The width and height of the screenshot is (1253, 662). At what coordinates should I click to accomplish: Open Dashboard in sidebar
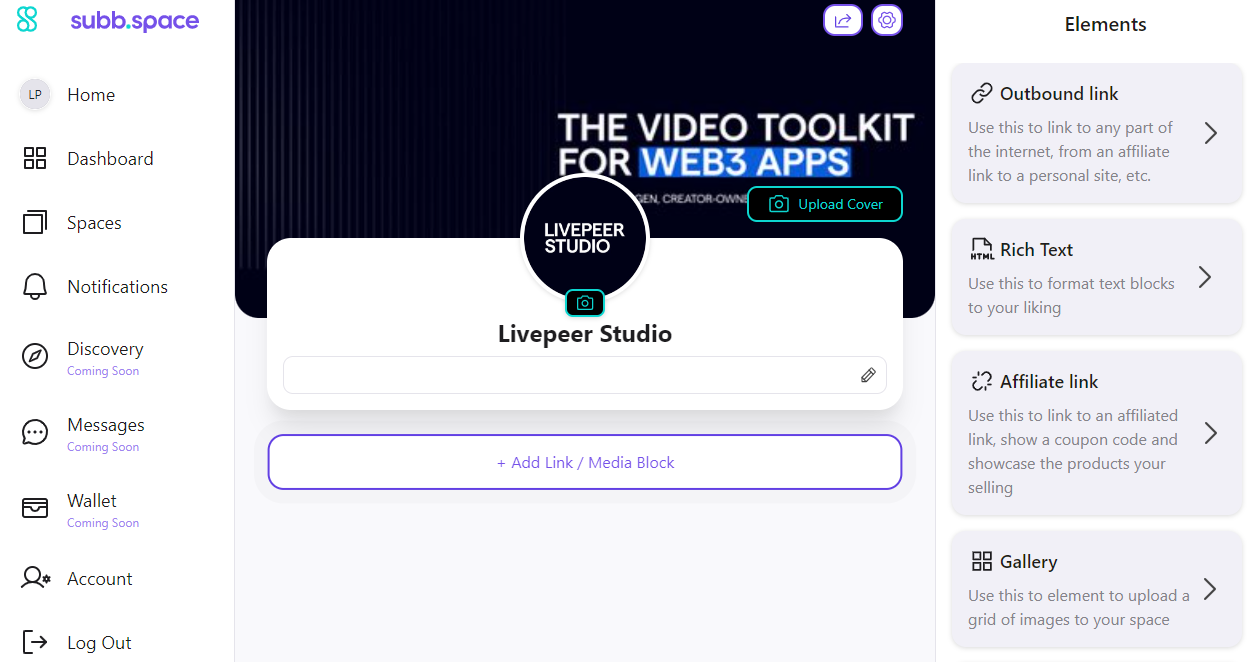pos(110,159)
